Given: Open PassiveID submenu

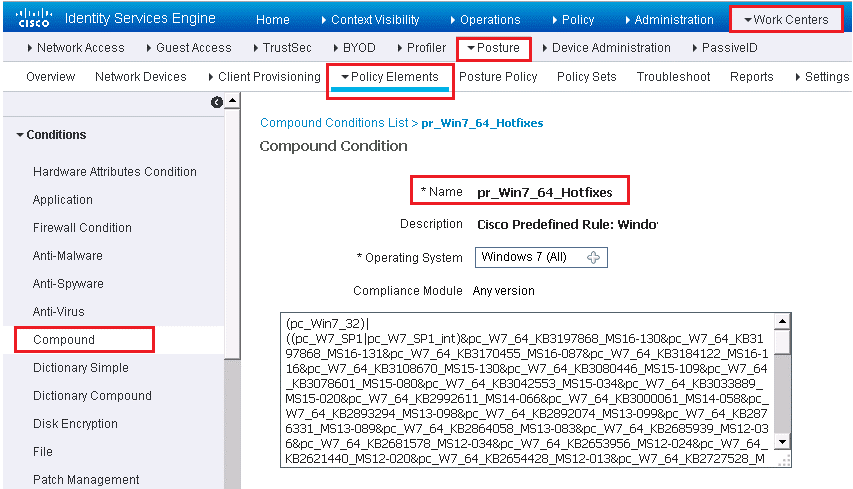Looking at the screenshot, I should pos(725,48).
